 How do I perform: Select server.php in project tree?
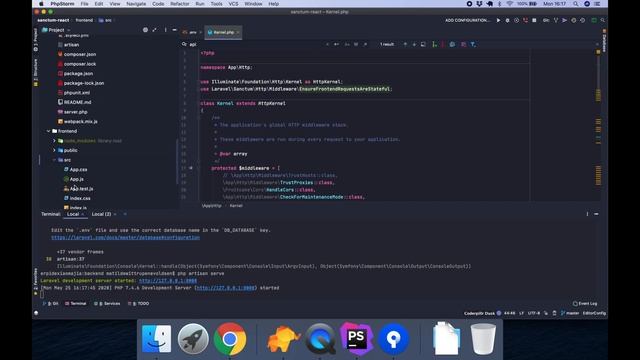click(72, 112)
